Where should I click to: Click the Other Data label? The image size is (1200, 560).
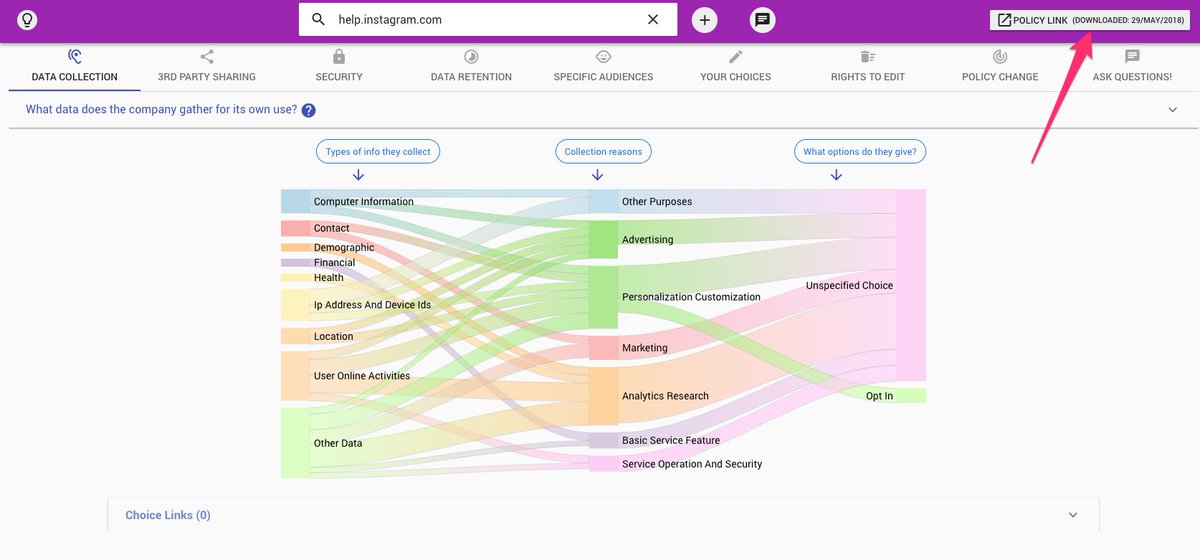point(338,443)
